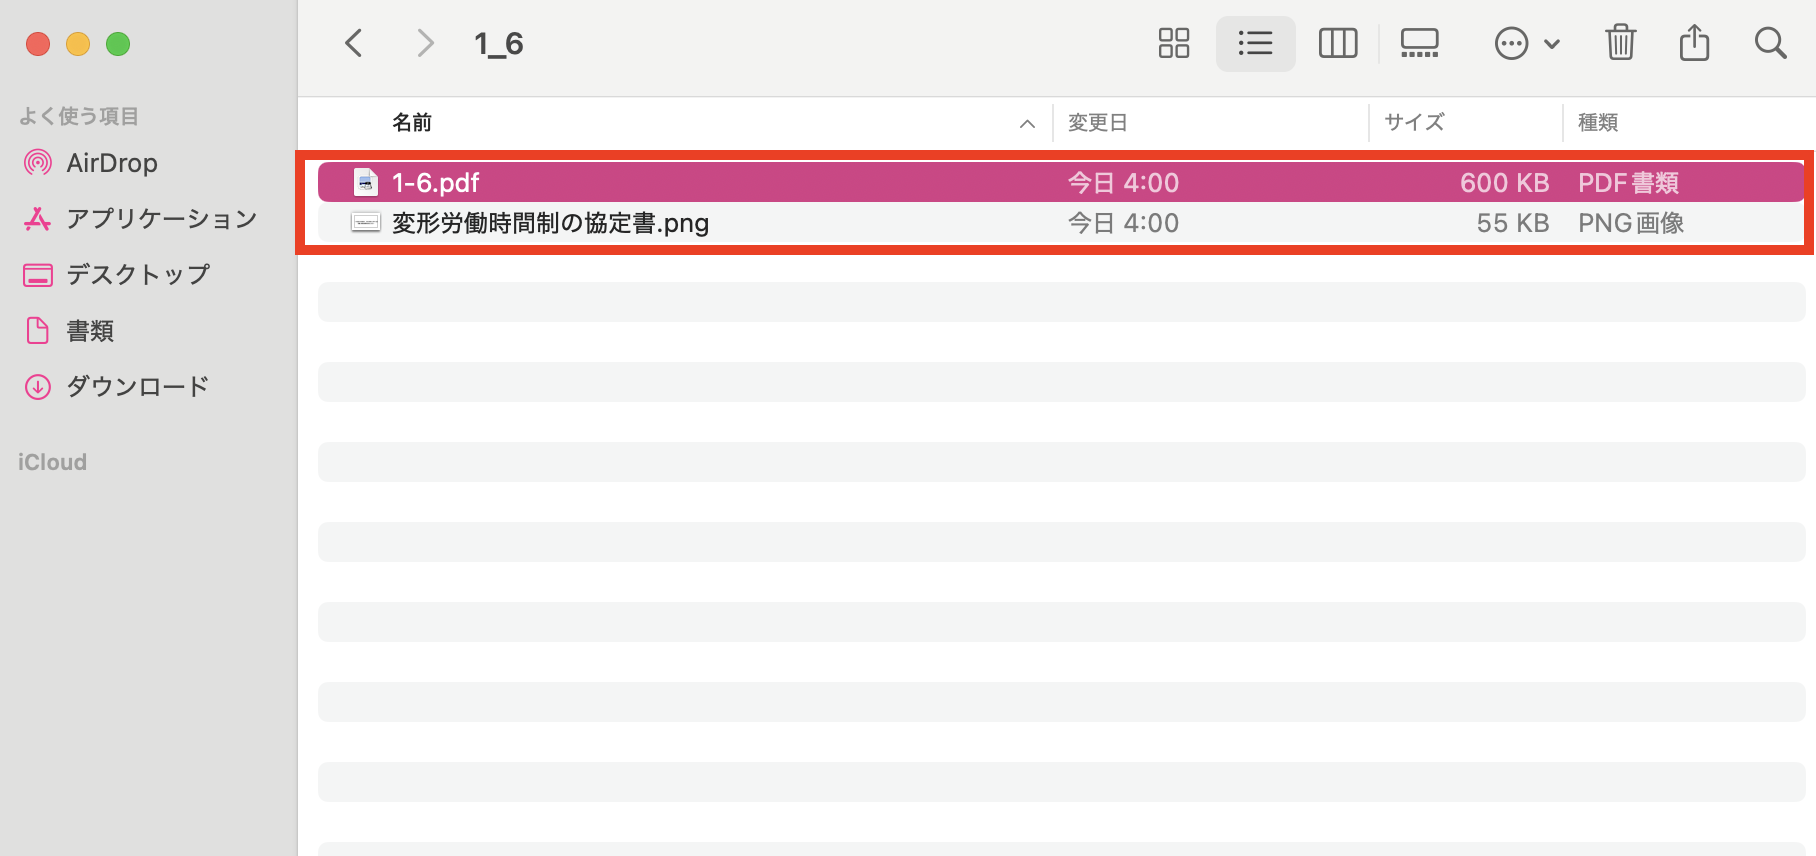Go back with the left chevron button

353,43
